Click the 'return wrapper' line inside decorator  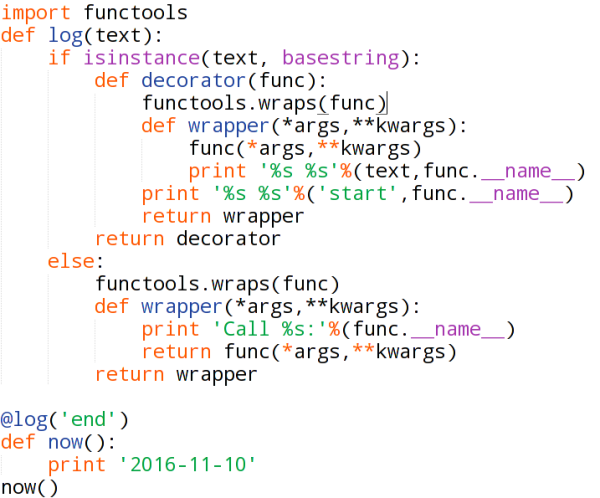point(223,217)
